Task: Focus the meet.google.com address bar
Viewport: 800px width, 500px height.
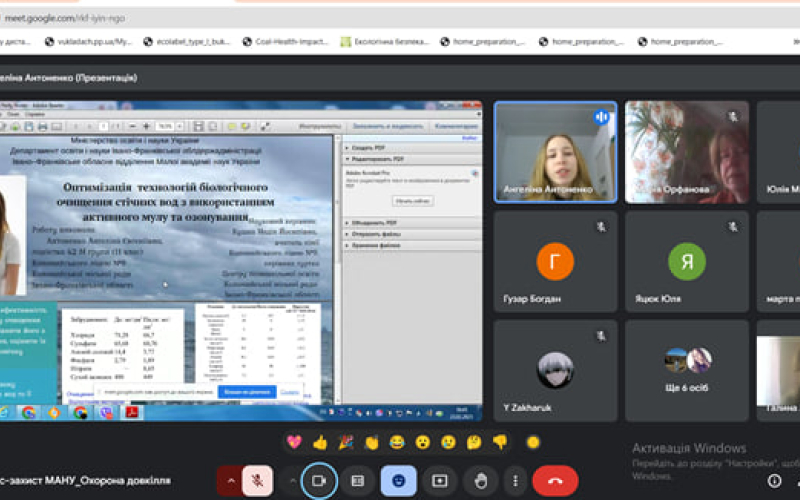Action: 400,18
